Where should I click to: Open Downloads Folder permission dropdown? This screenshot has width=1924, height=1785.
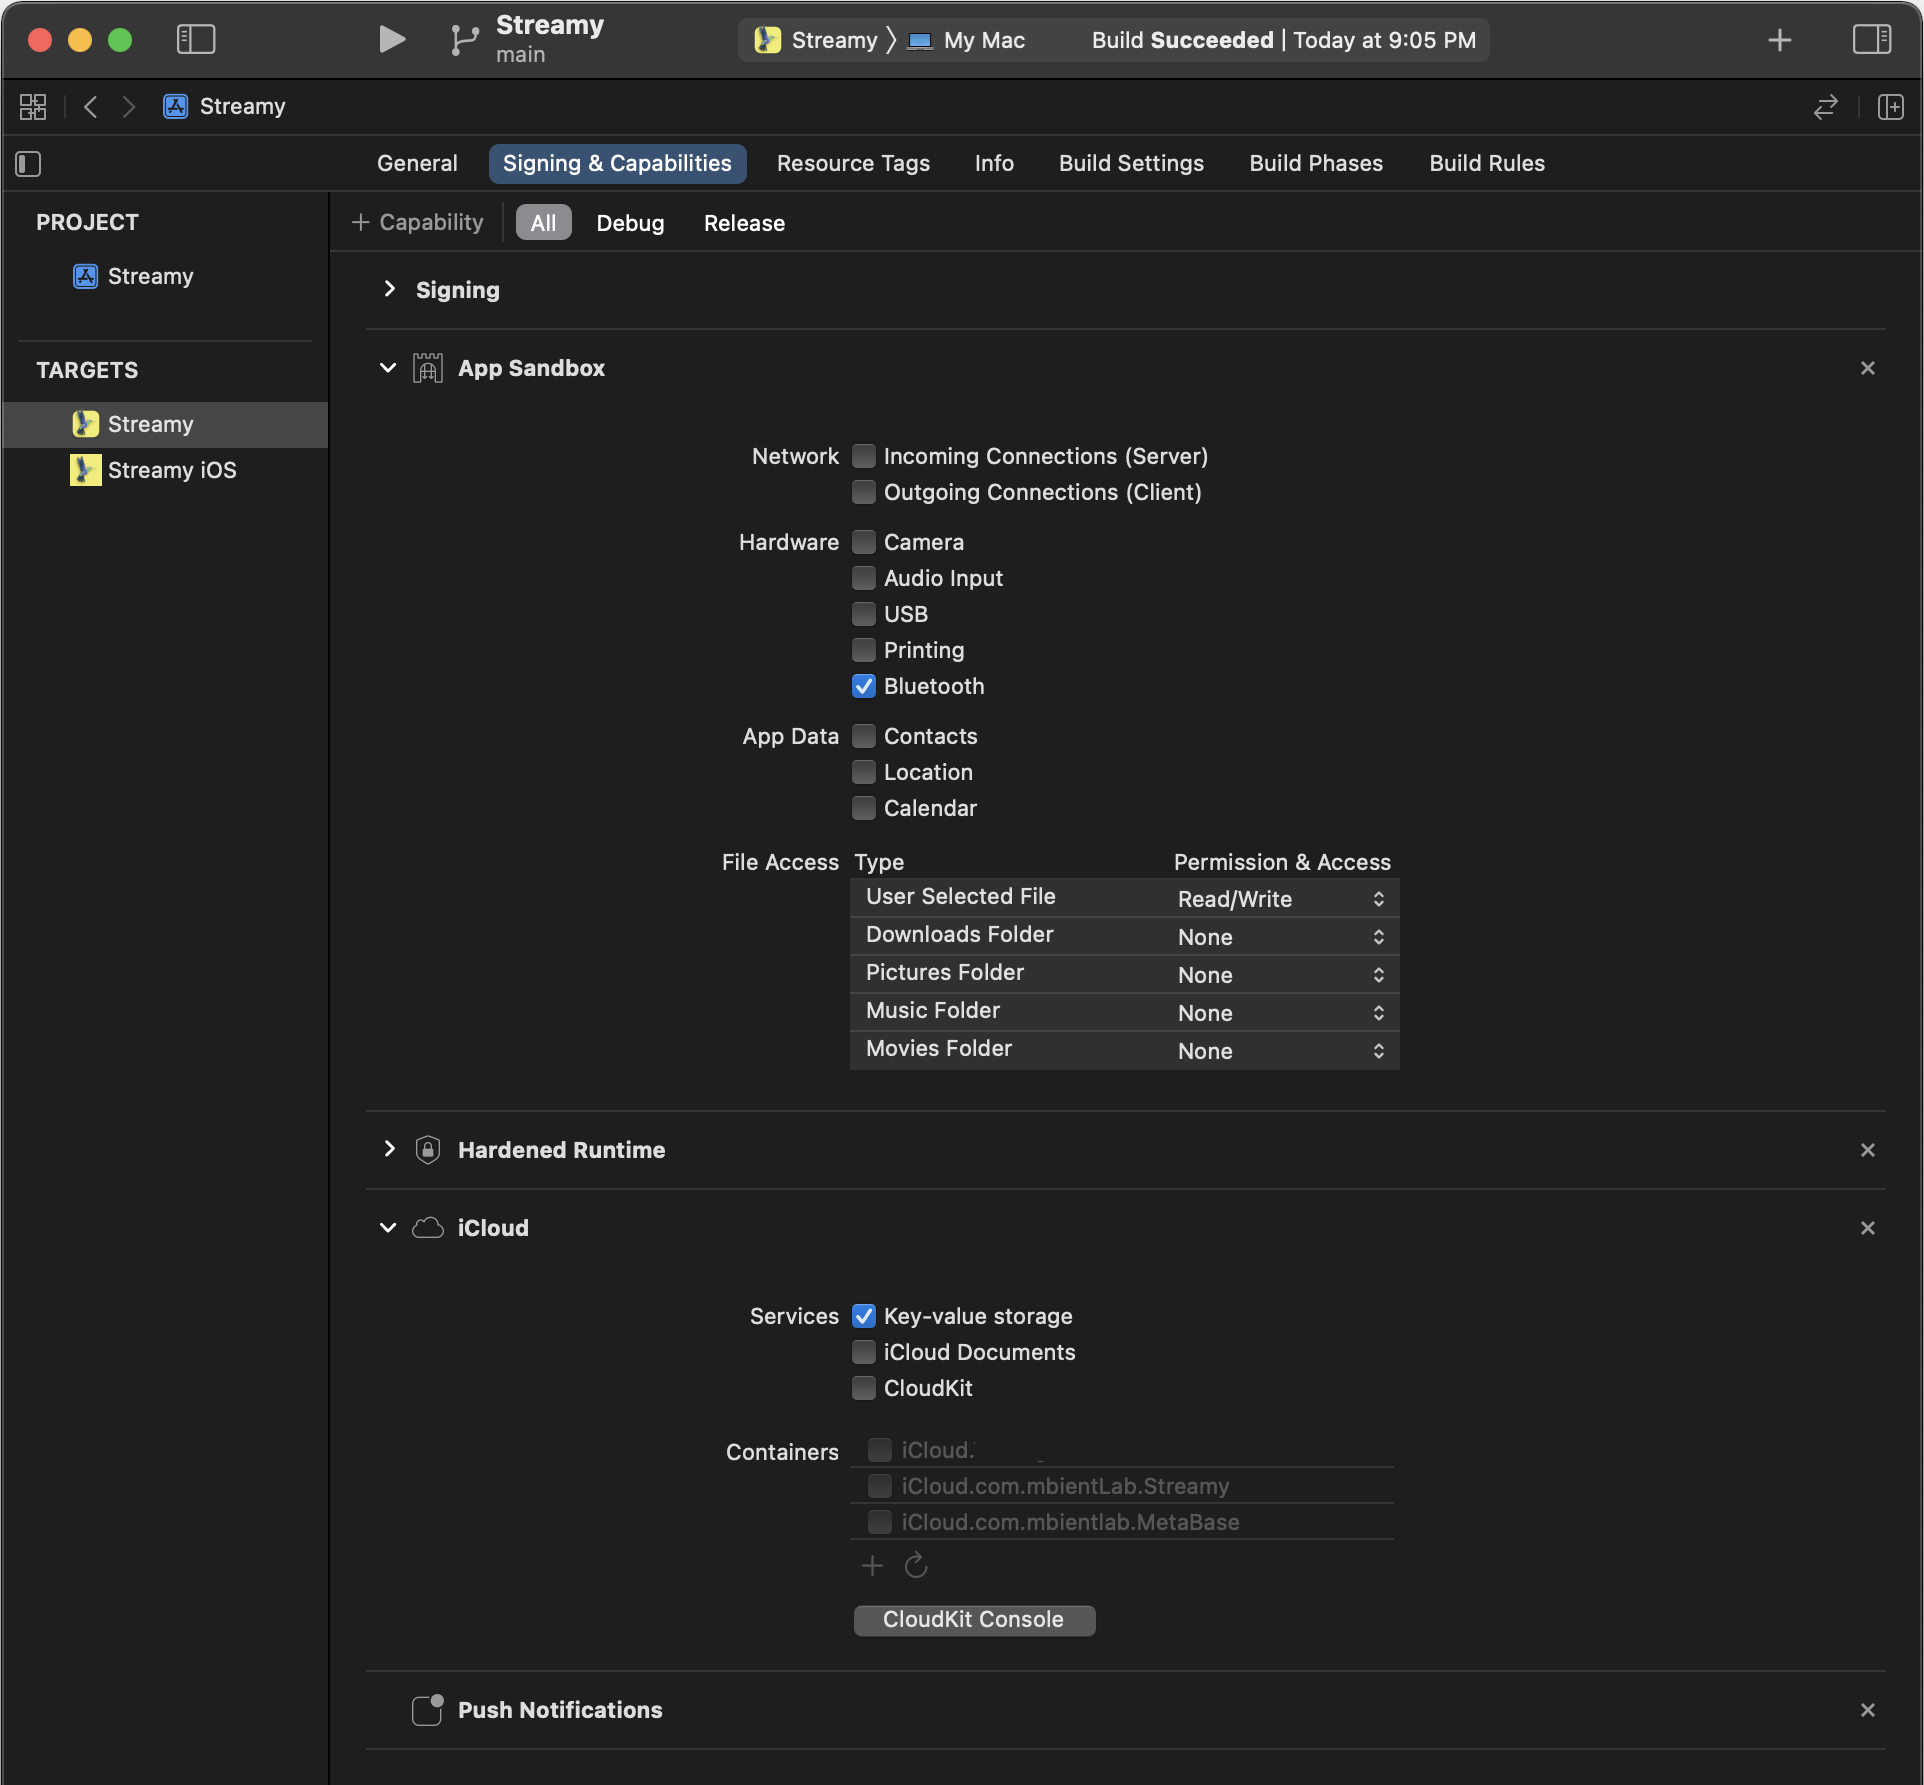[1283, 937]
